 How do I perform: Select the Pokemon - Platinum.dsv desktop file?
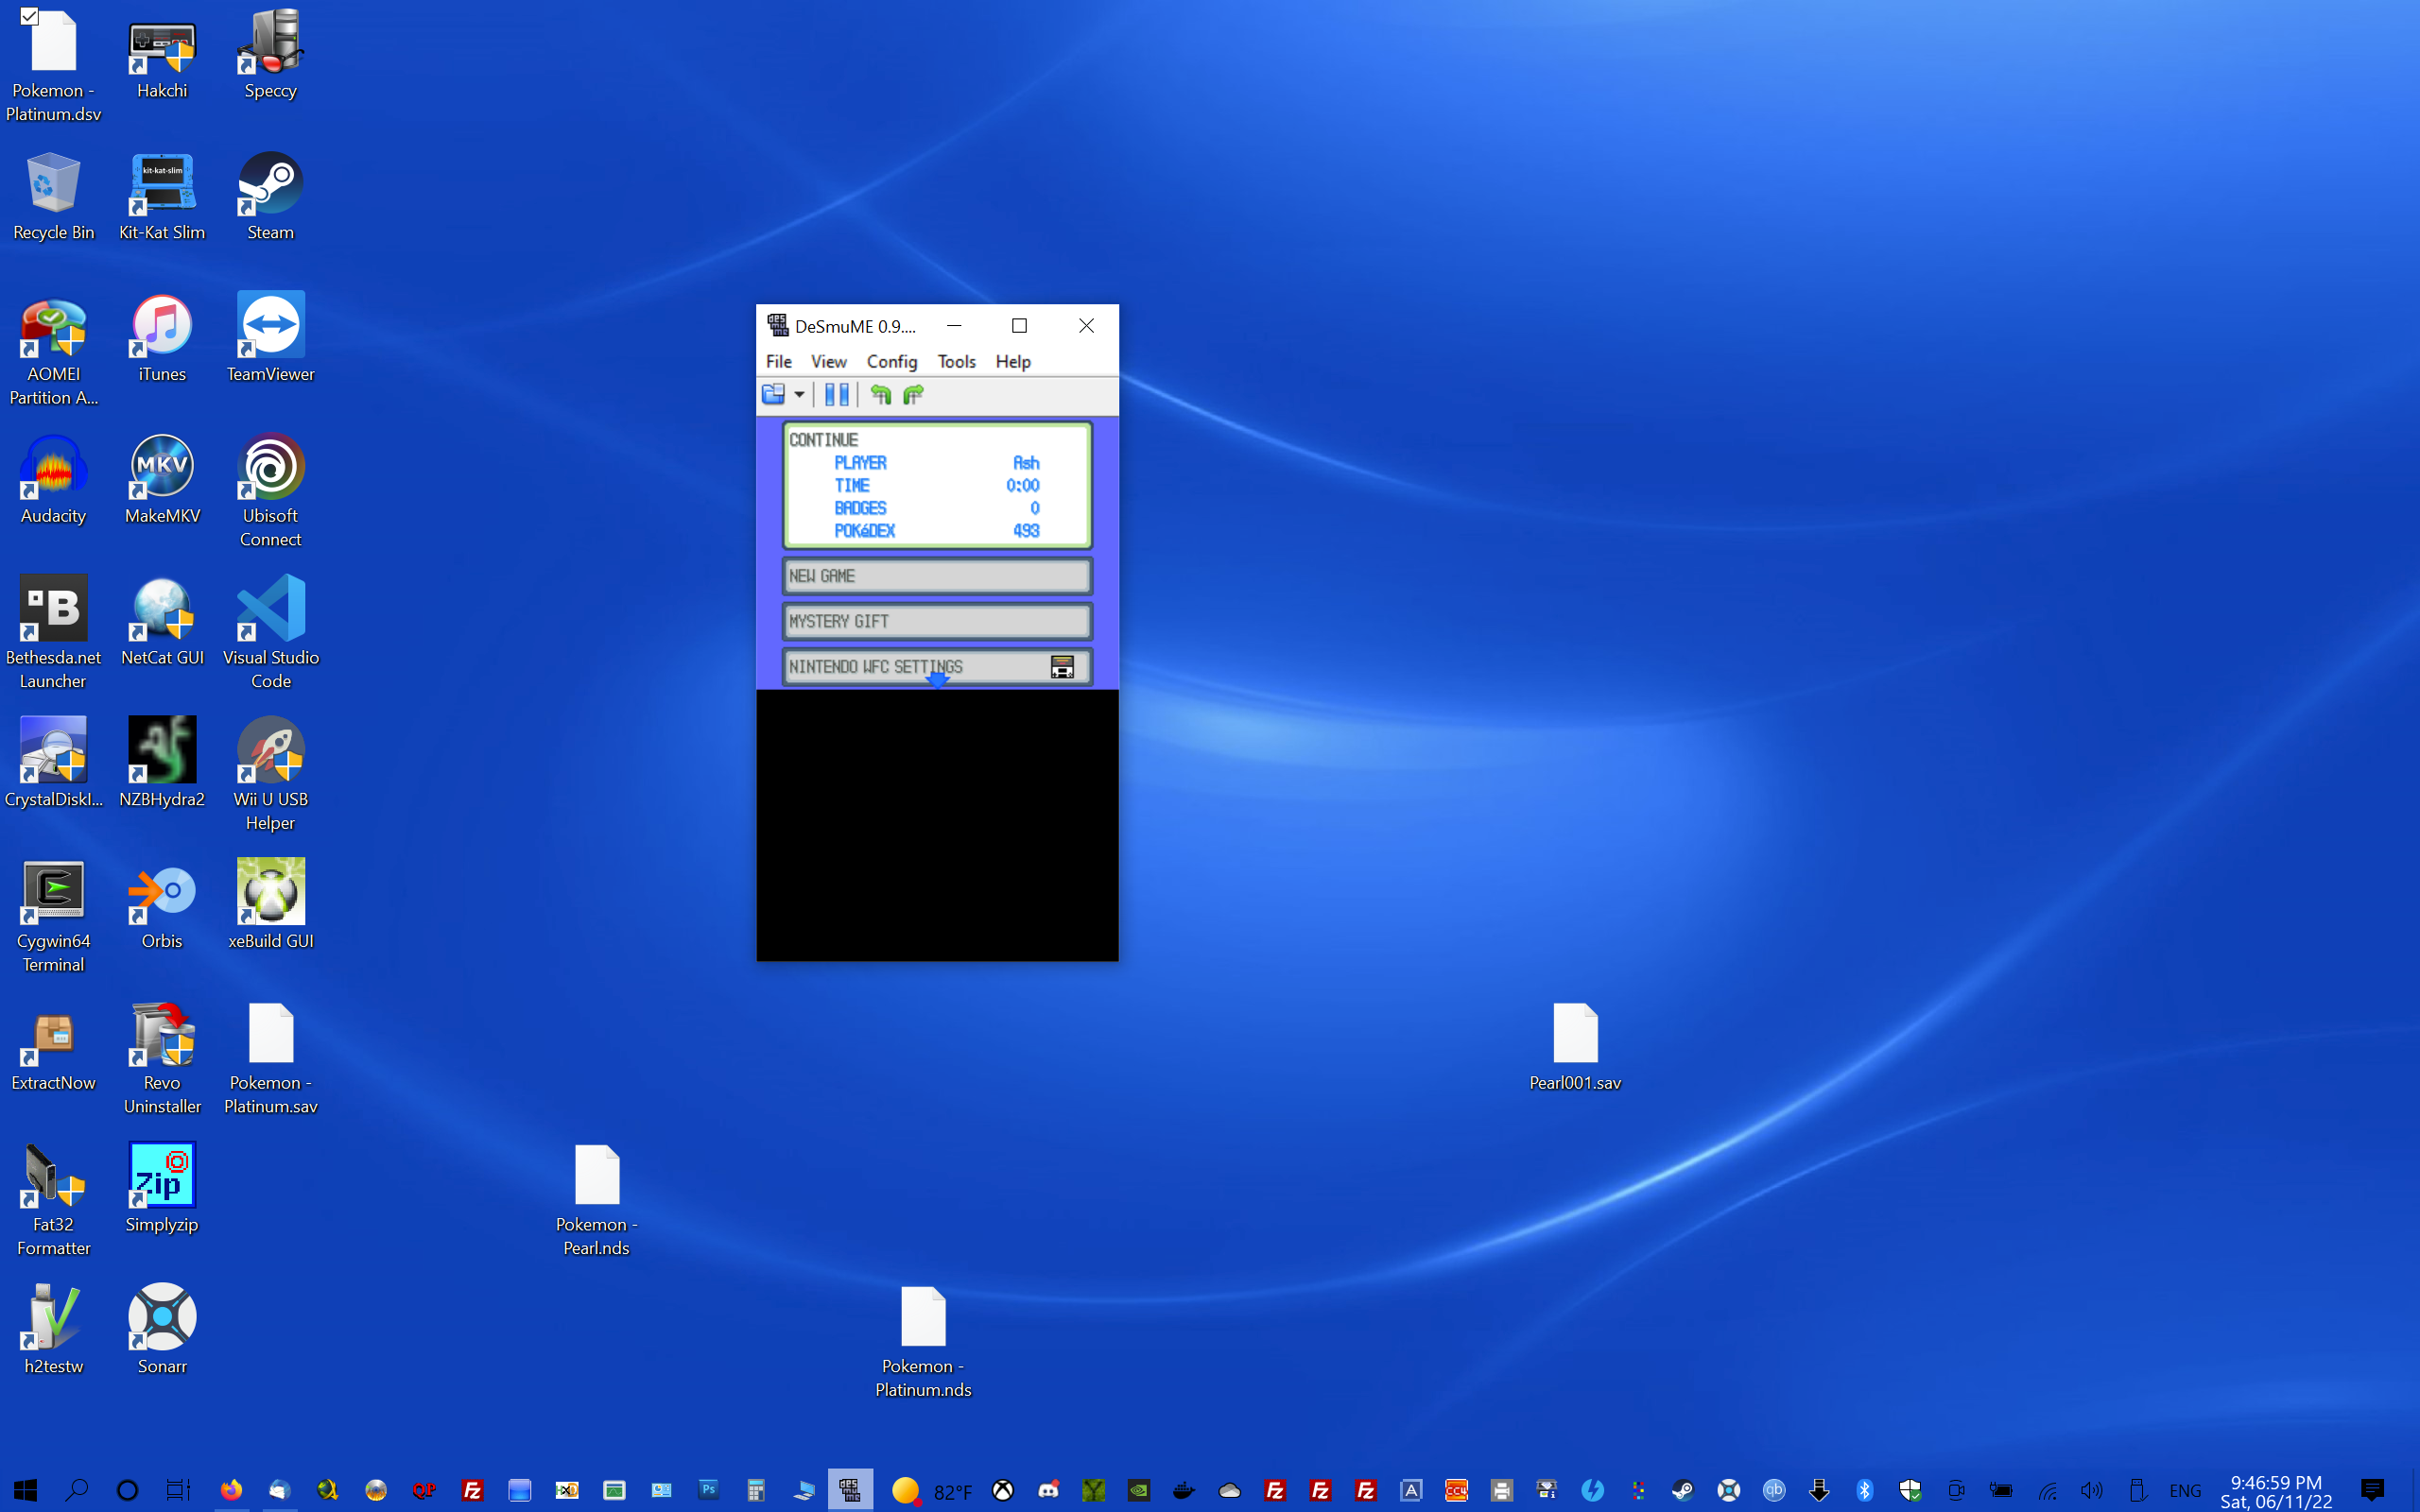click(54, 65)
